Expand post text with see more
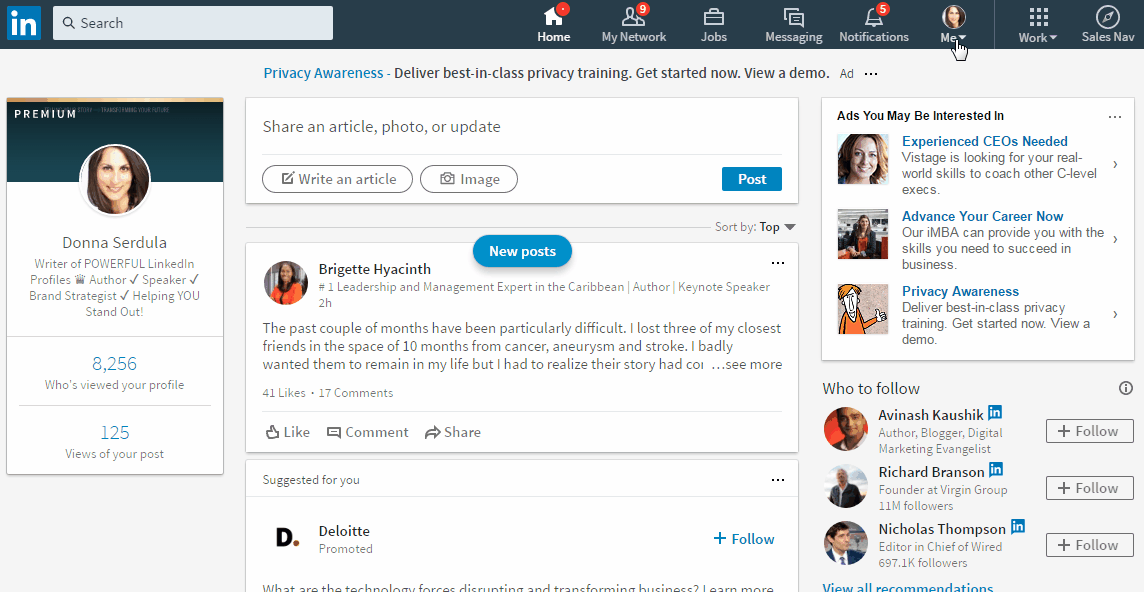The height and width of the screenshot is (592, 1144). point(746,364)
